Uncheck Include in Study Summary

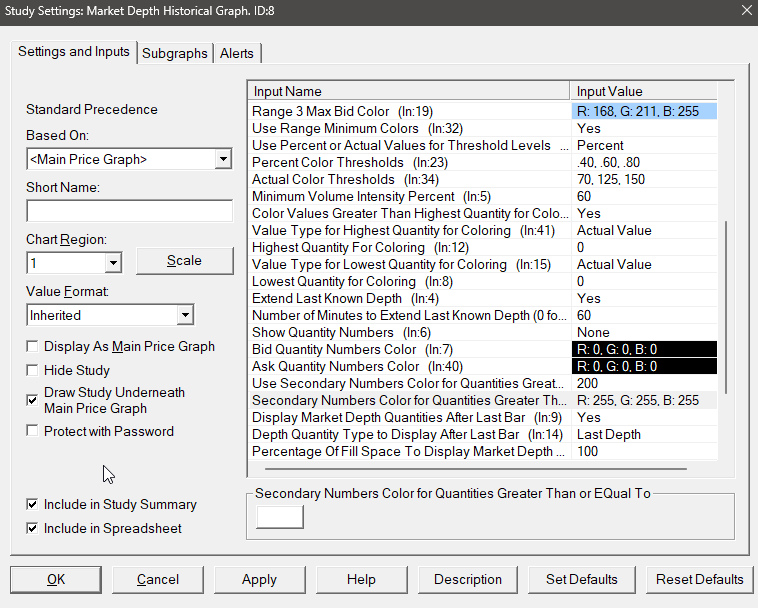(33, 505)
